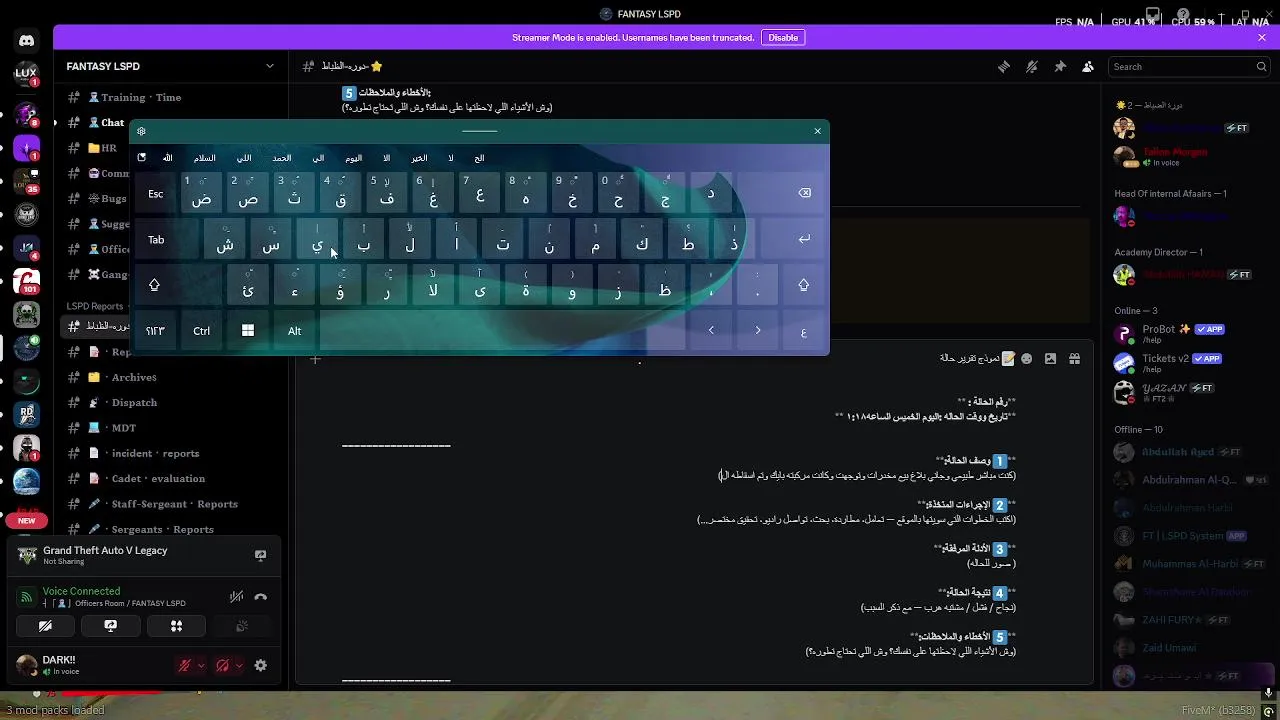
Task: Click the Windows logo key on keyboard
Action: [x=247, y=331]
